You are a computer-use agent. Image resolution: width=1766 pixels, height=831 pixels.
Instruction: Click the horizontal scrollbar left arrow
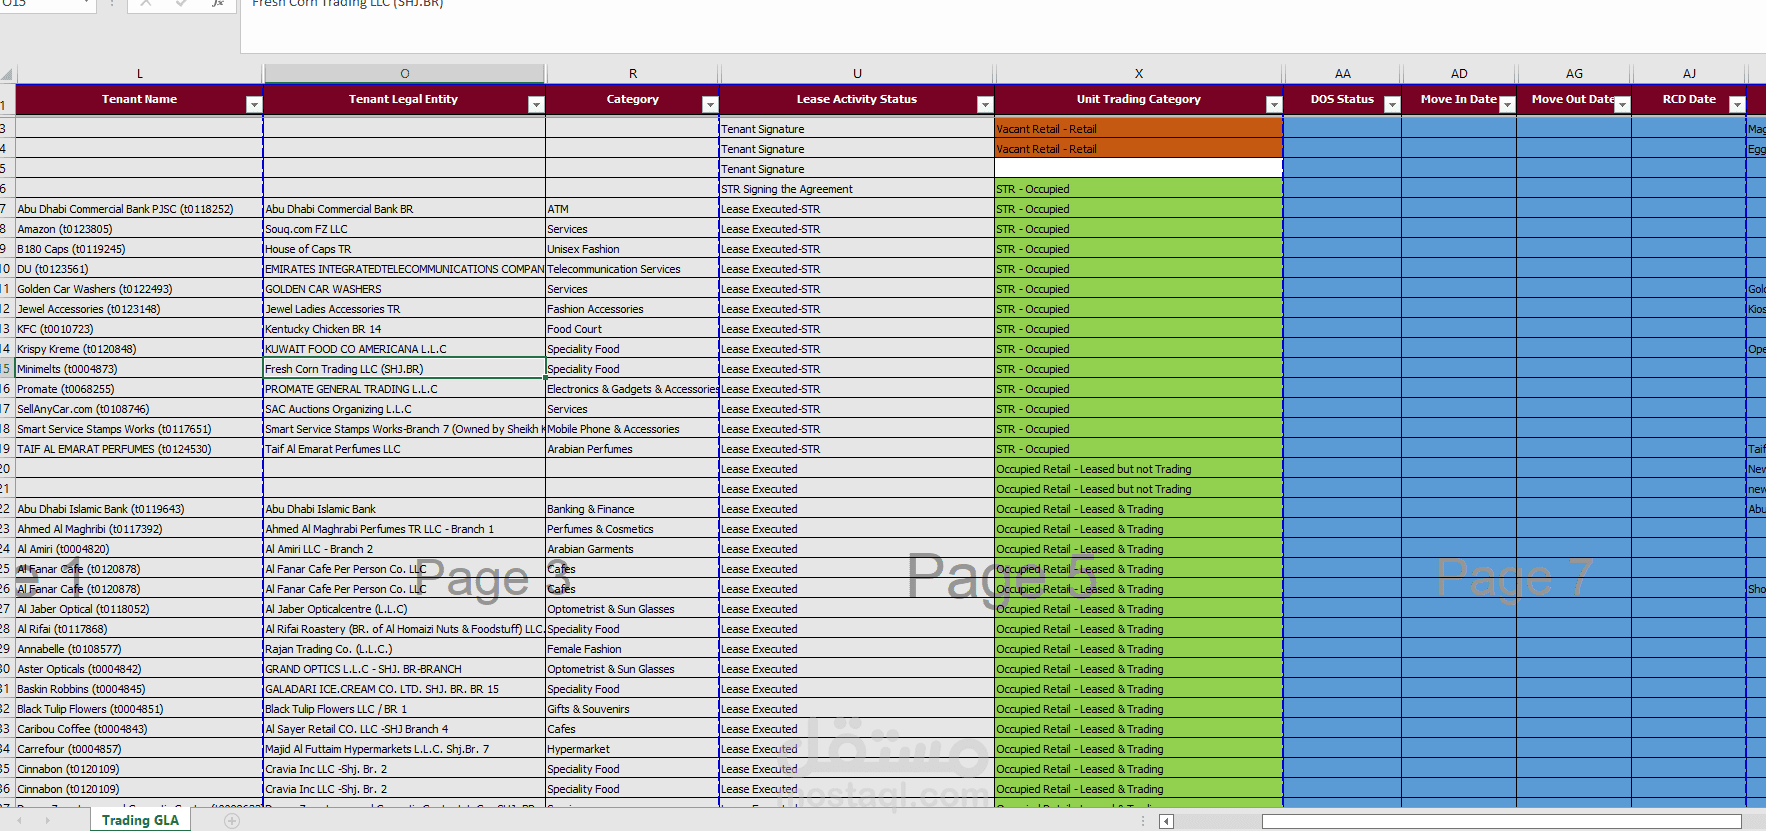pos(1166,822)
